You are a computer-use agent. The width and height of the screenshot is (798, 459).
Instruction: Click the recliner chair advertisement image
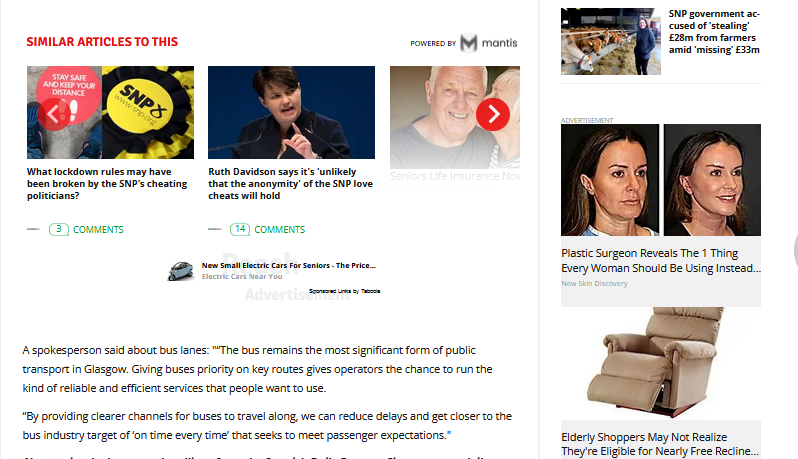click(661, 363)
